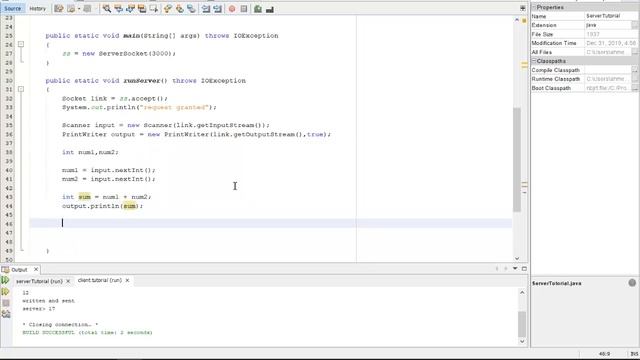This screenshot has height=360, width=640.
Task: Select the Output window tab
Action: point(19,270)
